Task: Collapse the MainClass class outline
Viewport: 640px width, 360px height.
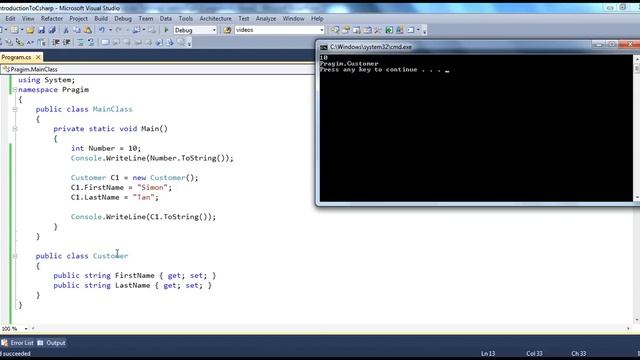Action: coord(15,109)
